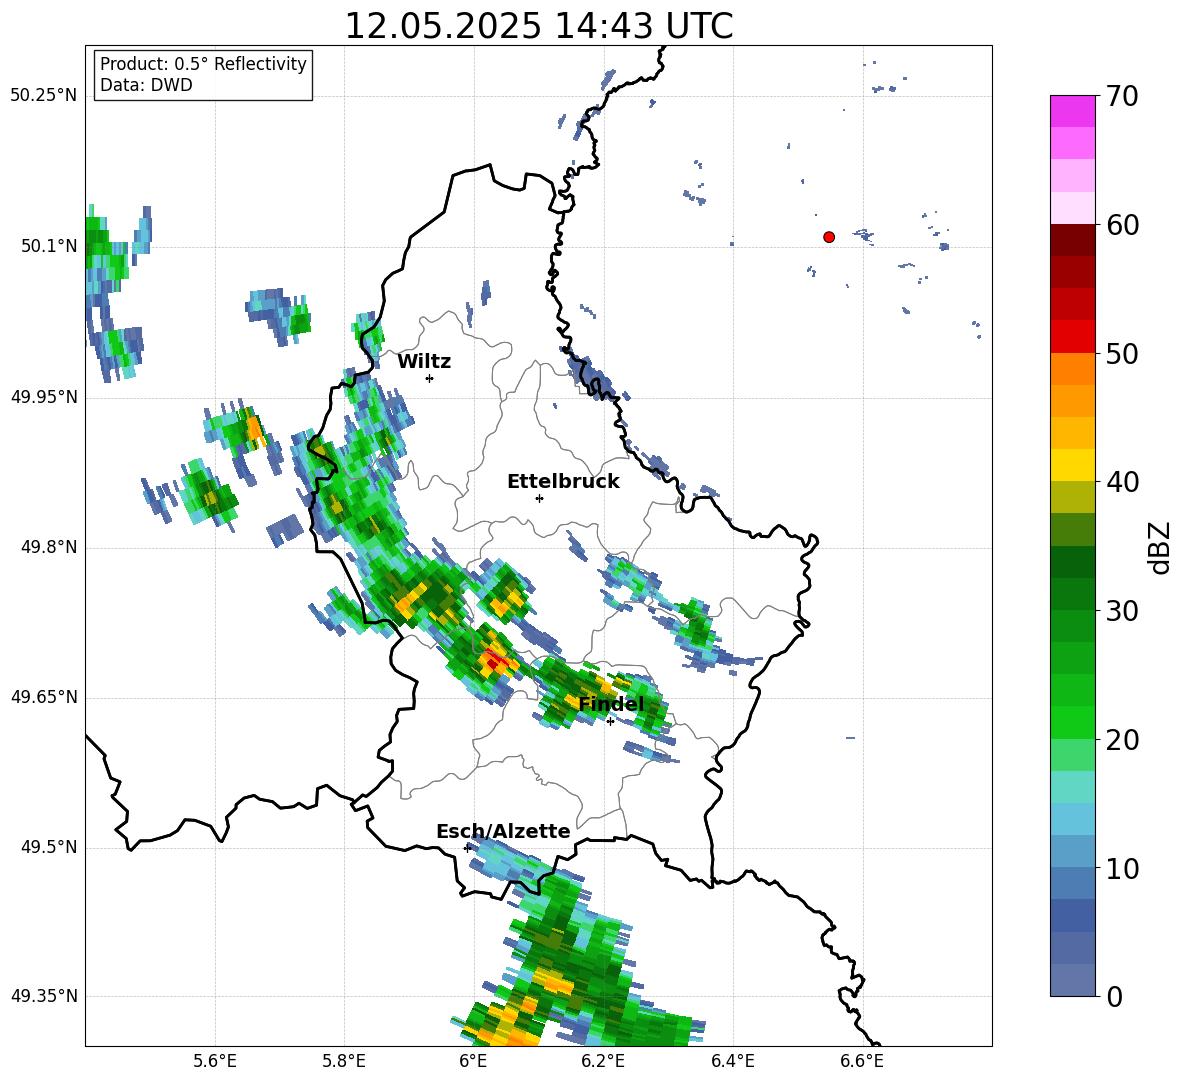This screenshot has width=1184, height=1081.
Task: Click the 30 tick label on colorbar
Action: pyautogui.click(x=1121, y=611)
